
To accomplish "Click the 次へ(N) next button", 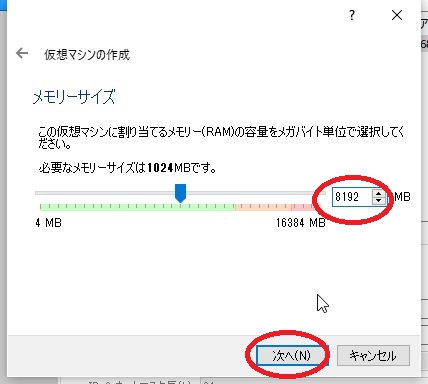I will click(x=292, y=355).
